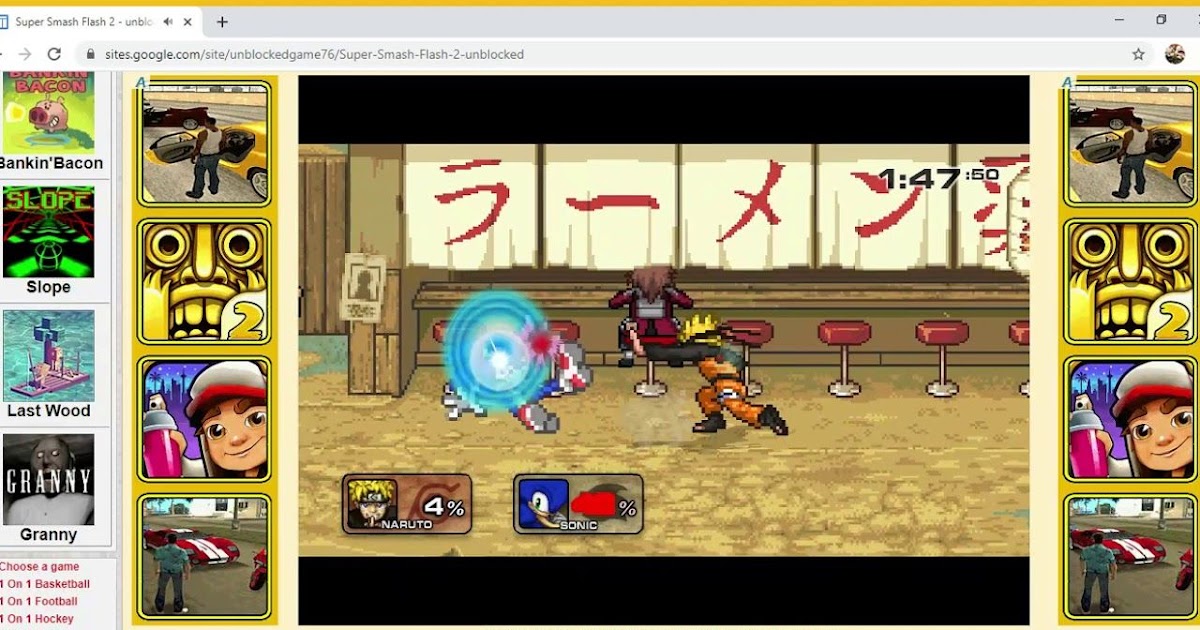Click the right Temple Run 2 ad

[1132, 282]
